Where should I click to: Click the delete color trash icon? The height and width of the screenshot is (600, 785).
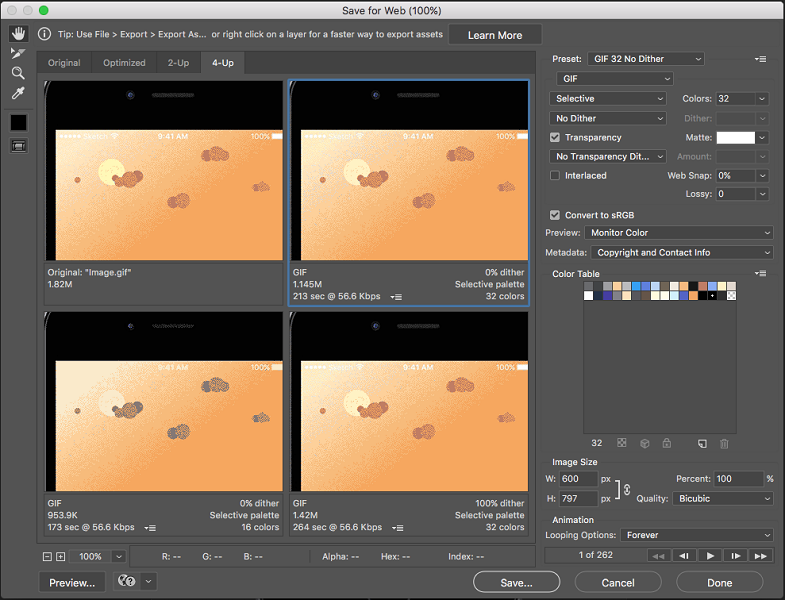[x=724, y=443]
